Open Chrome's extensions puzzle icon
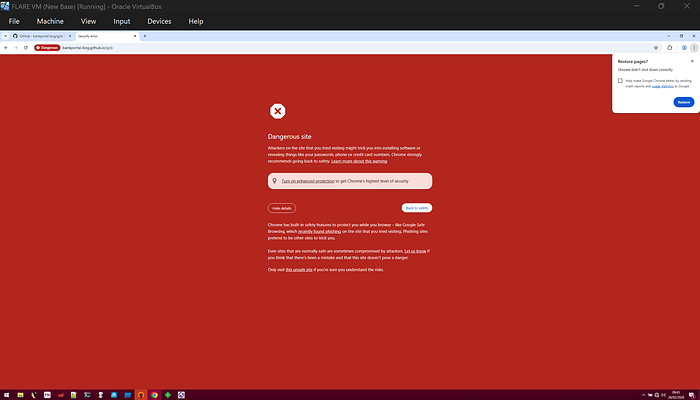This screenshot has height=400, width=700. 670,48
